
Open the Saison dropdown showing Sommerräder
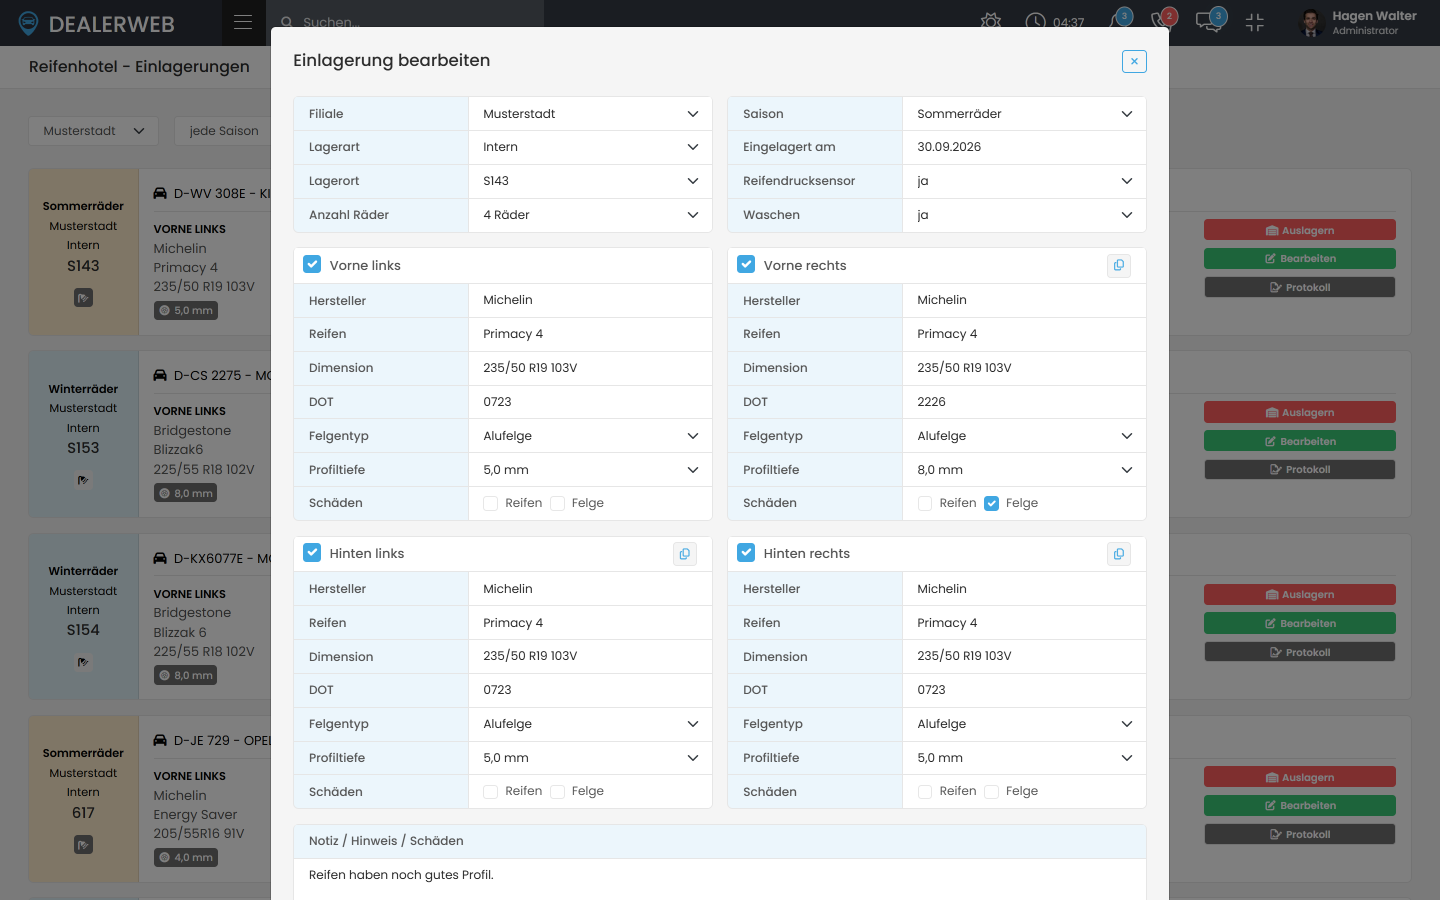pos(1024,114)
